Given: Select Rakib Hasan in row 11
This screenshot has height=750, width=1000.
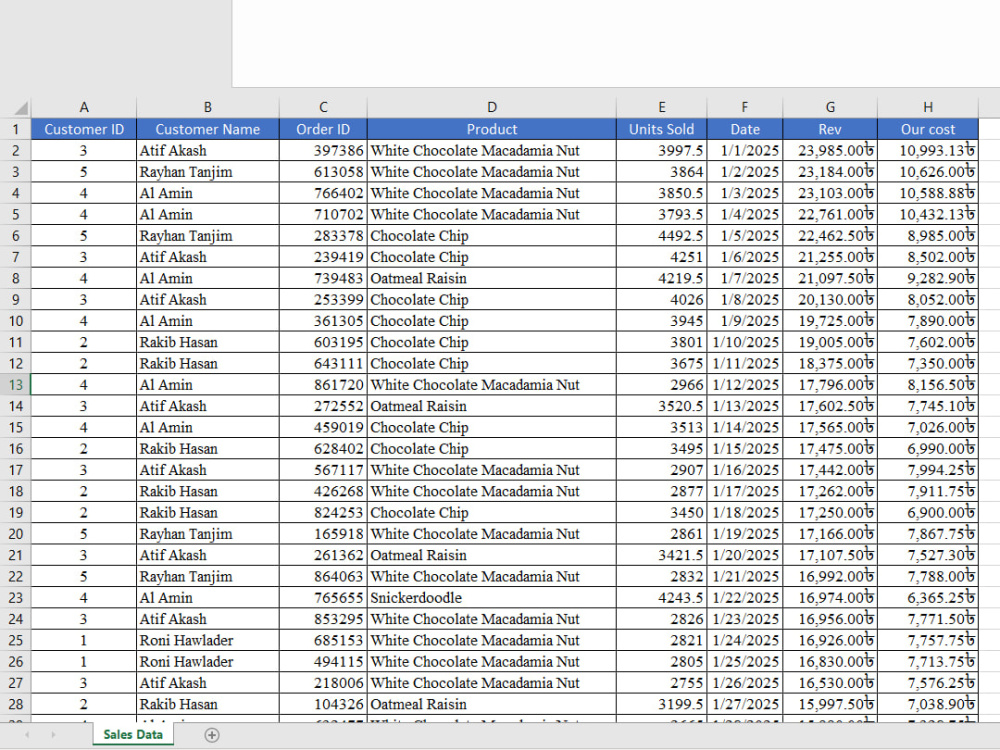Looking at the screenshot, I should pyautogui.click(x=208, y=342).
